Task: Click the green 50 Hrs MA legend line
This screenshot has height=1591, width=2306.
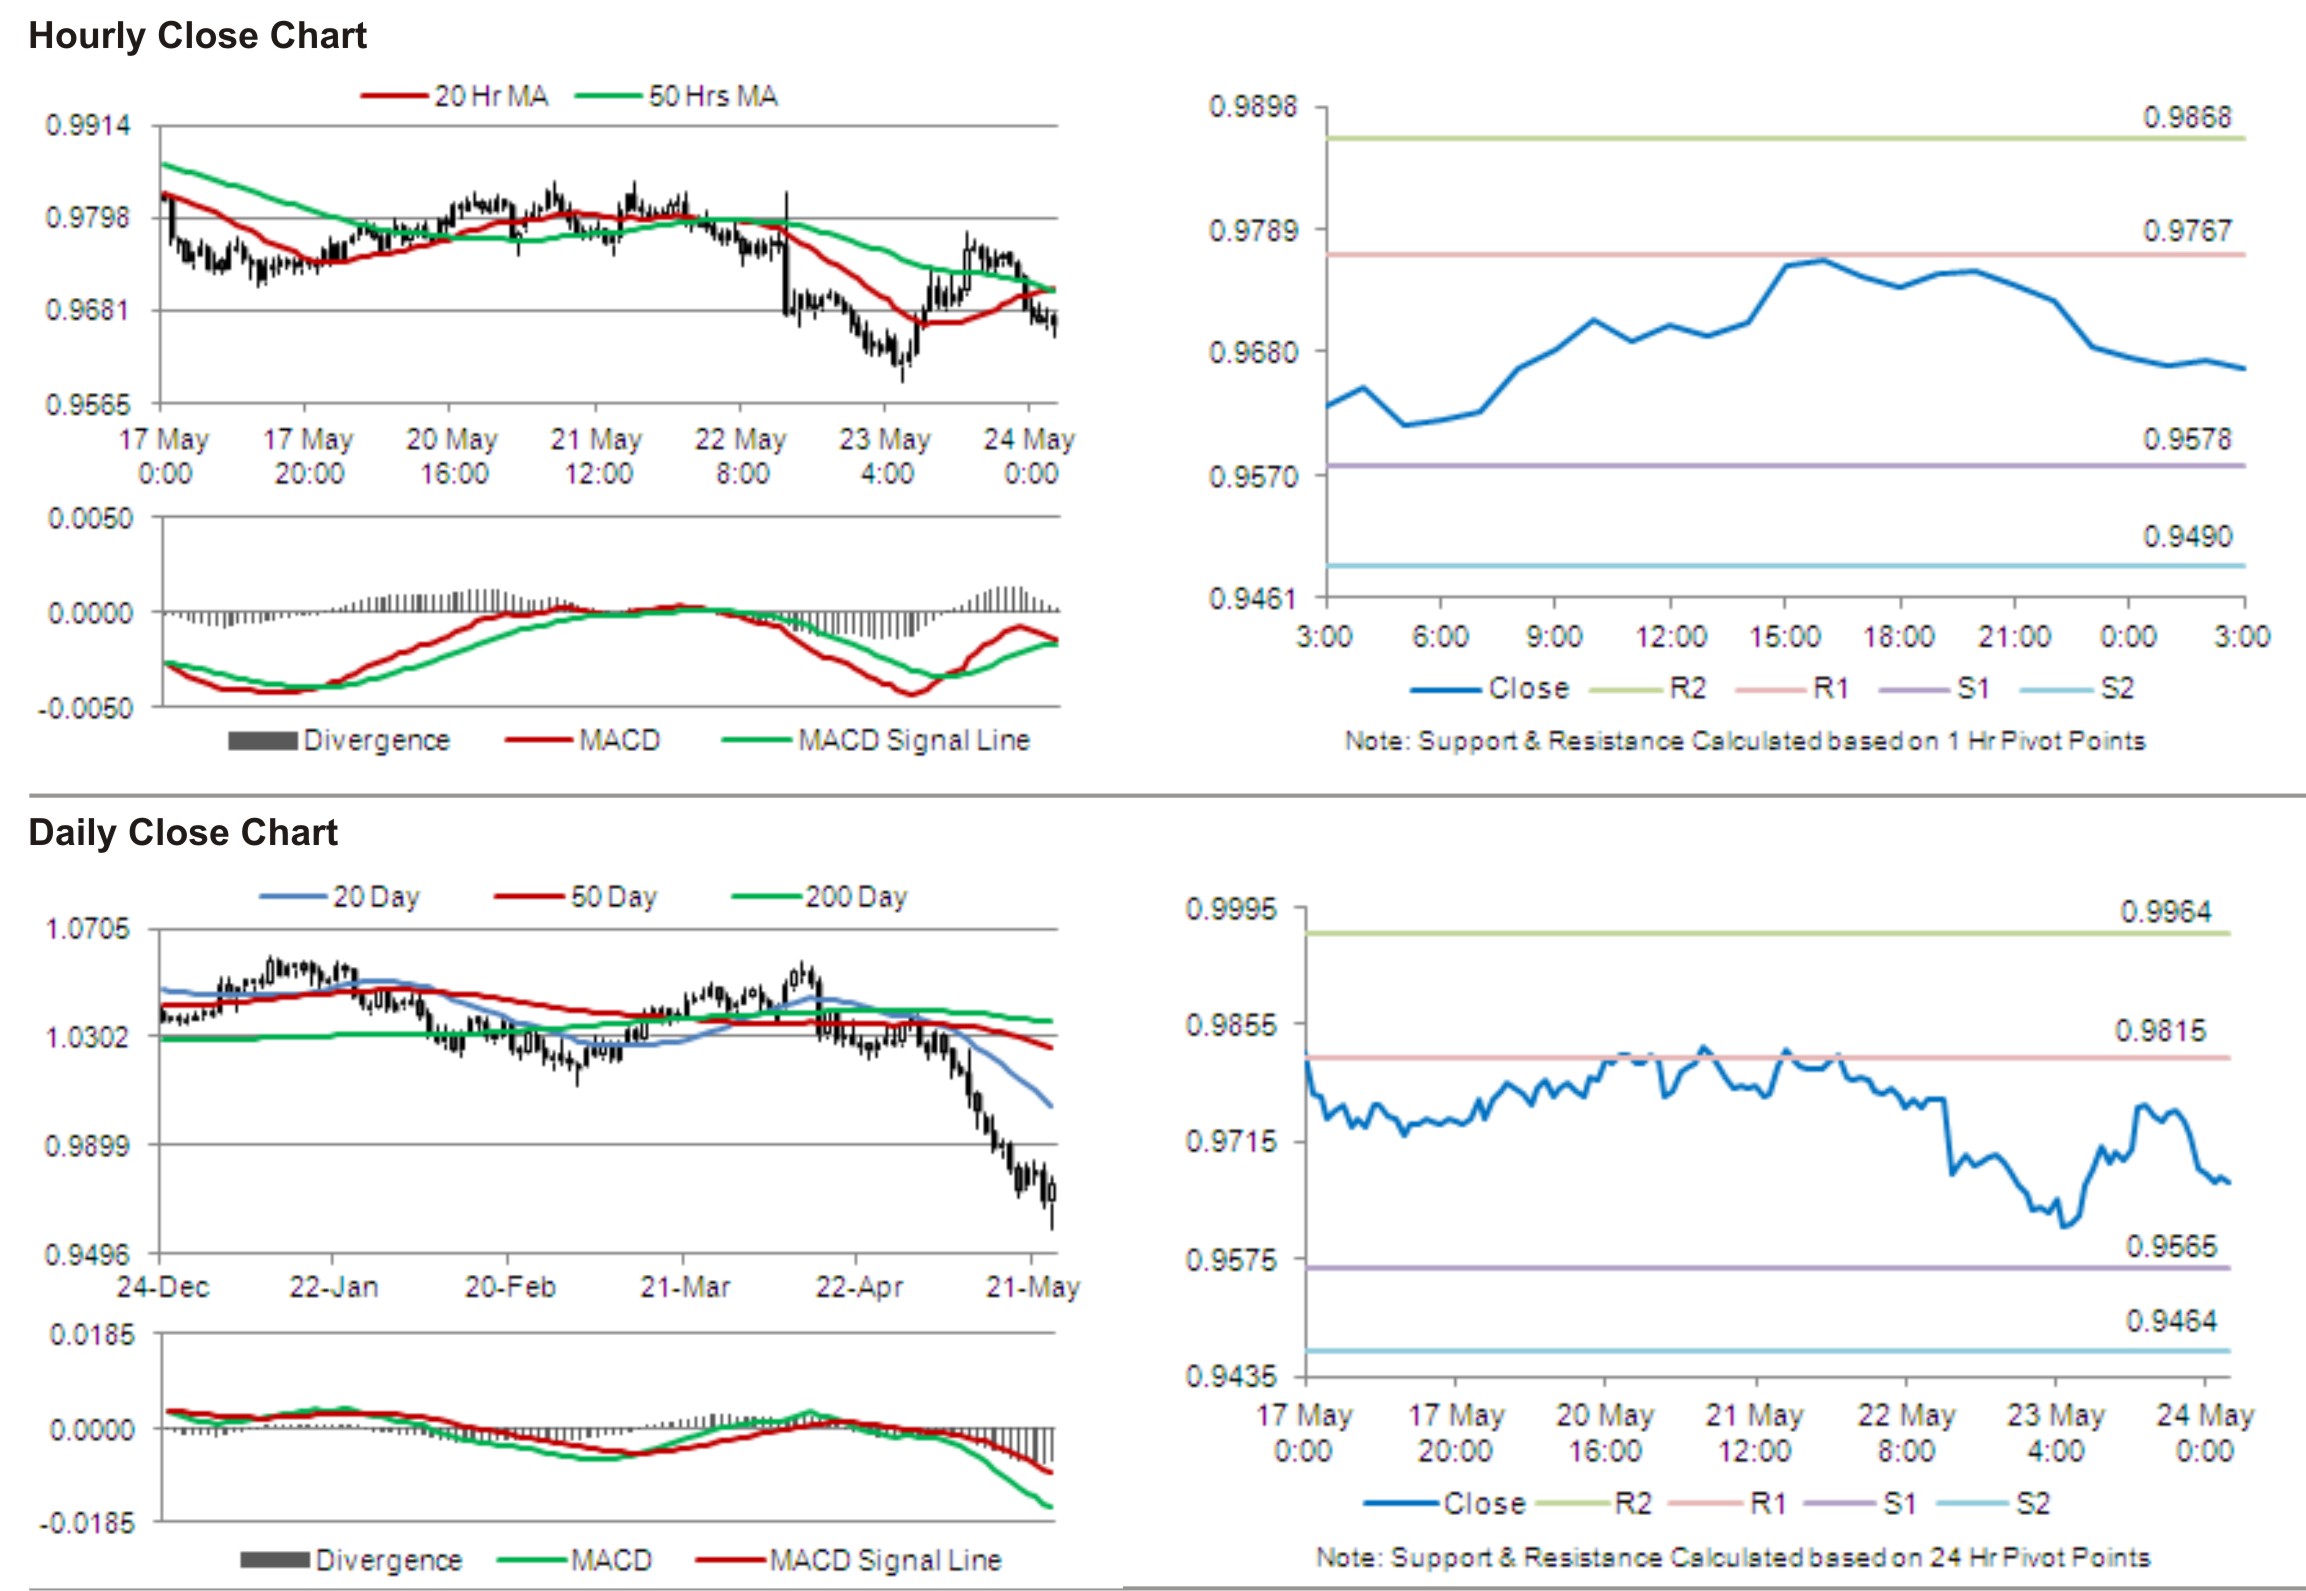Action: tap(609, 96)
